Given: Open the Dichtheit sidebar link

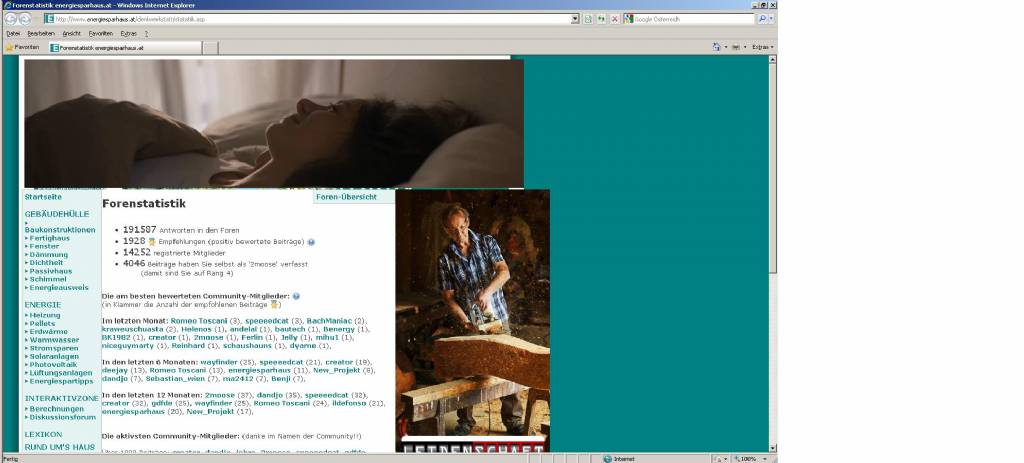Looking at the screenshot, I should click(x=46, y=263).
